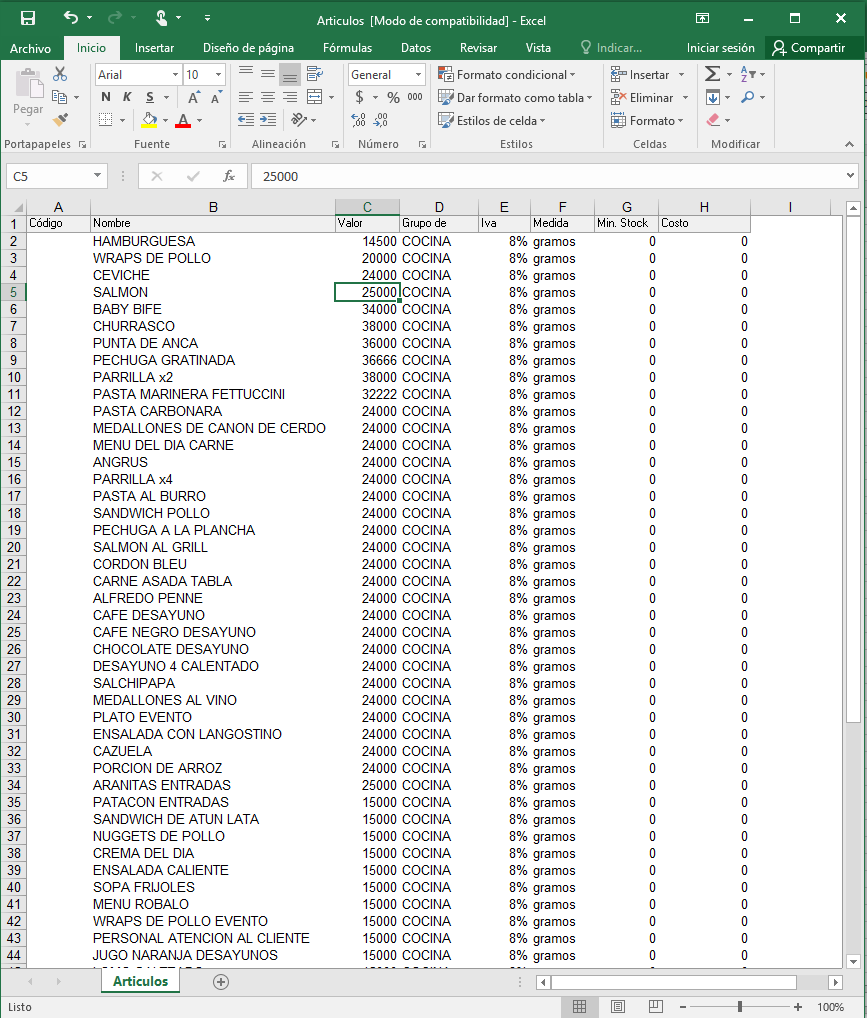The height and width of the screenshot is (1018, 867).
Task: Click the insert function fx icon
Action: pyautogui.click(x=229, y=176)
